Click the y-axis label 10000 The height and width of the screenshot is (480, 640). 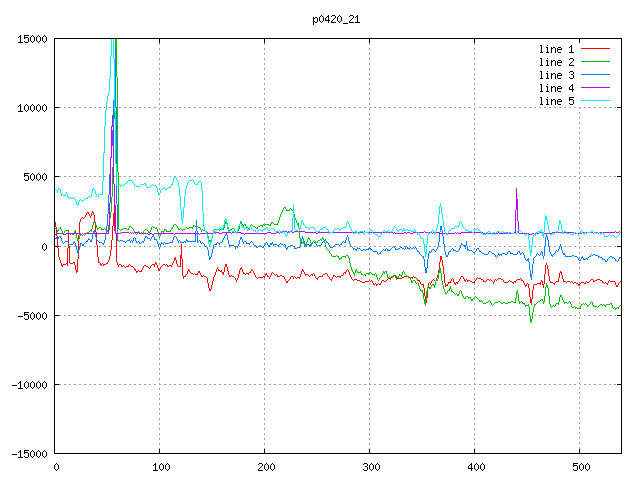(x=32, y=108)
